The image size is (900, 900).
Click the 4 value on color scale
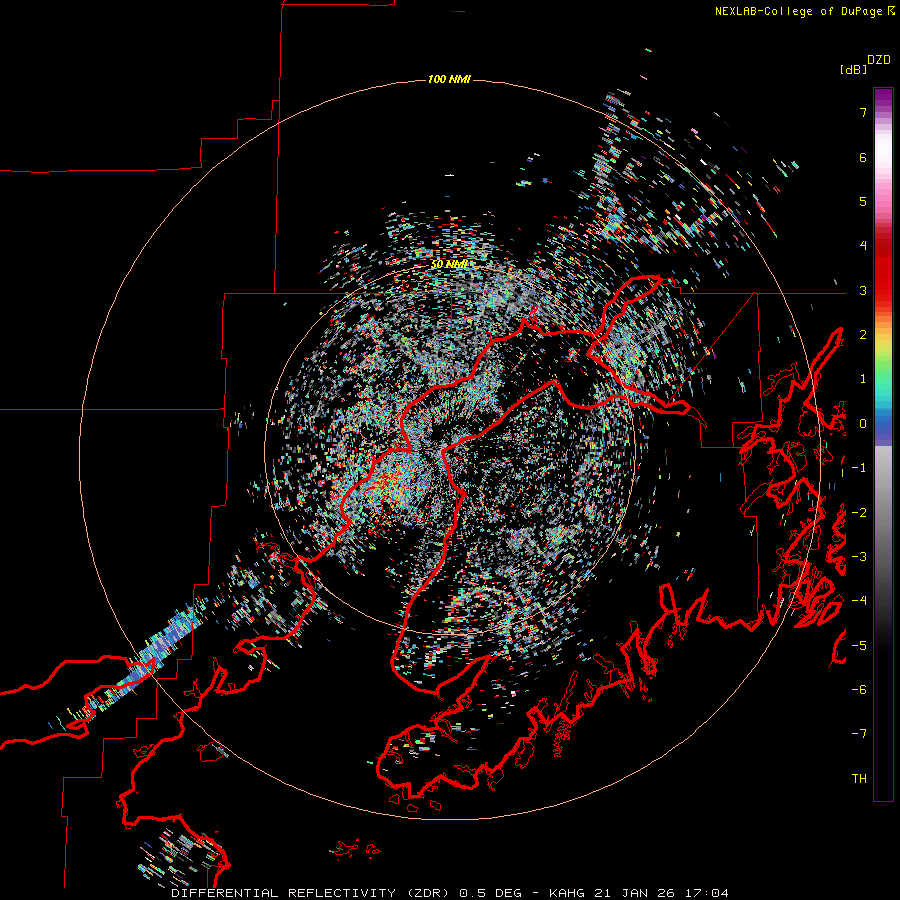tap(863, 246)
